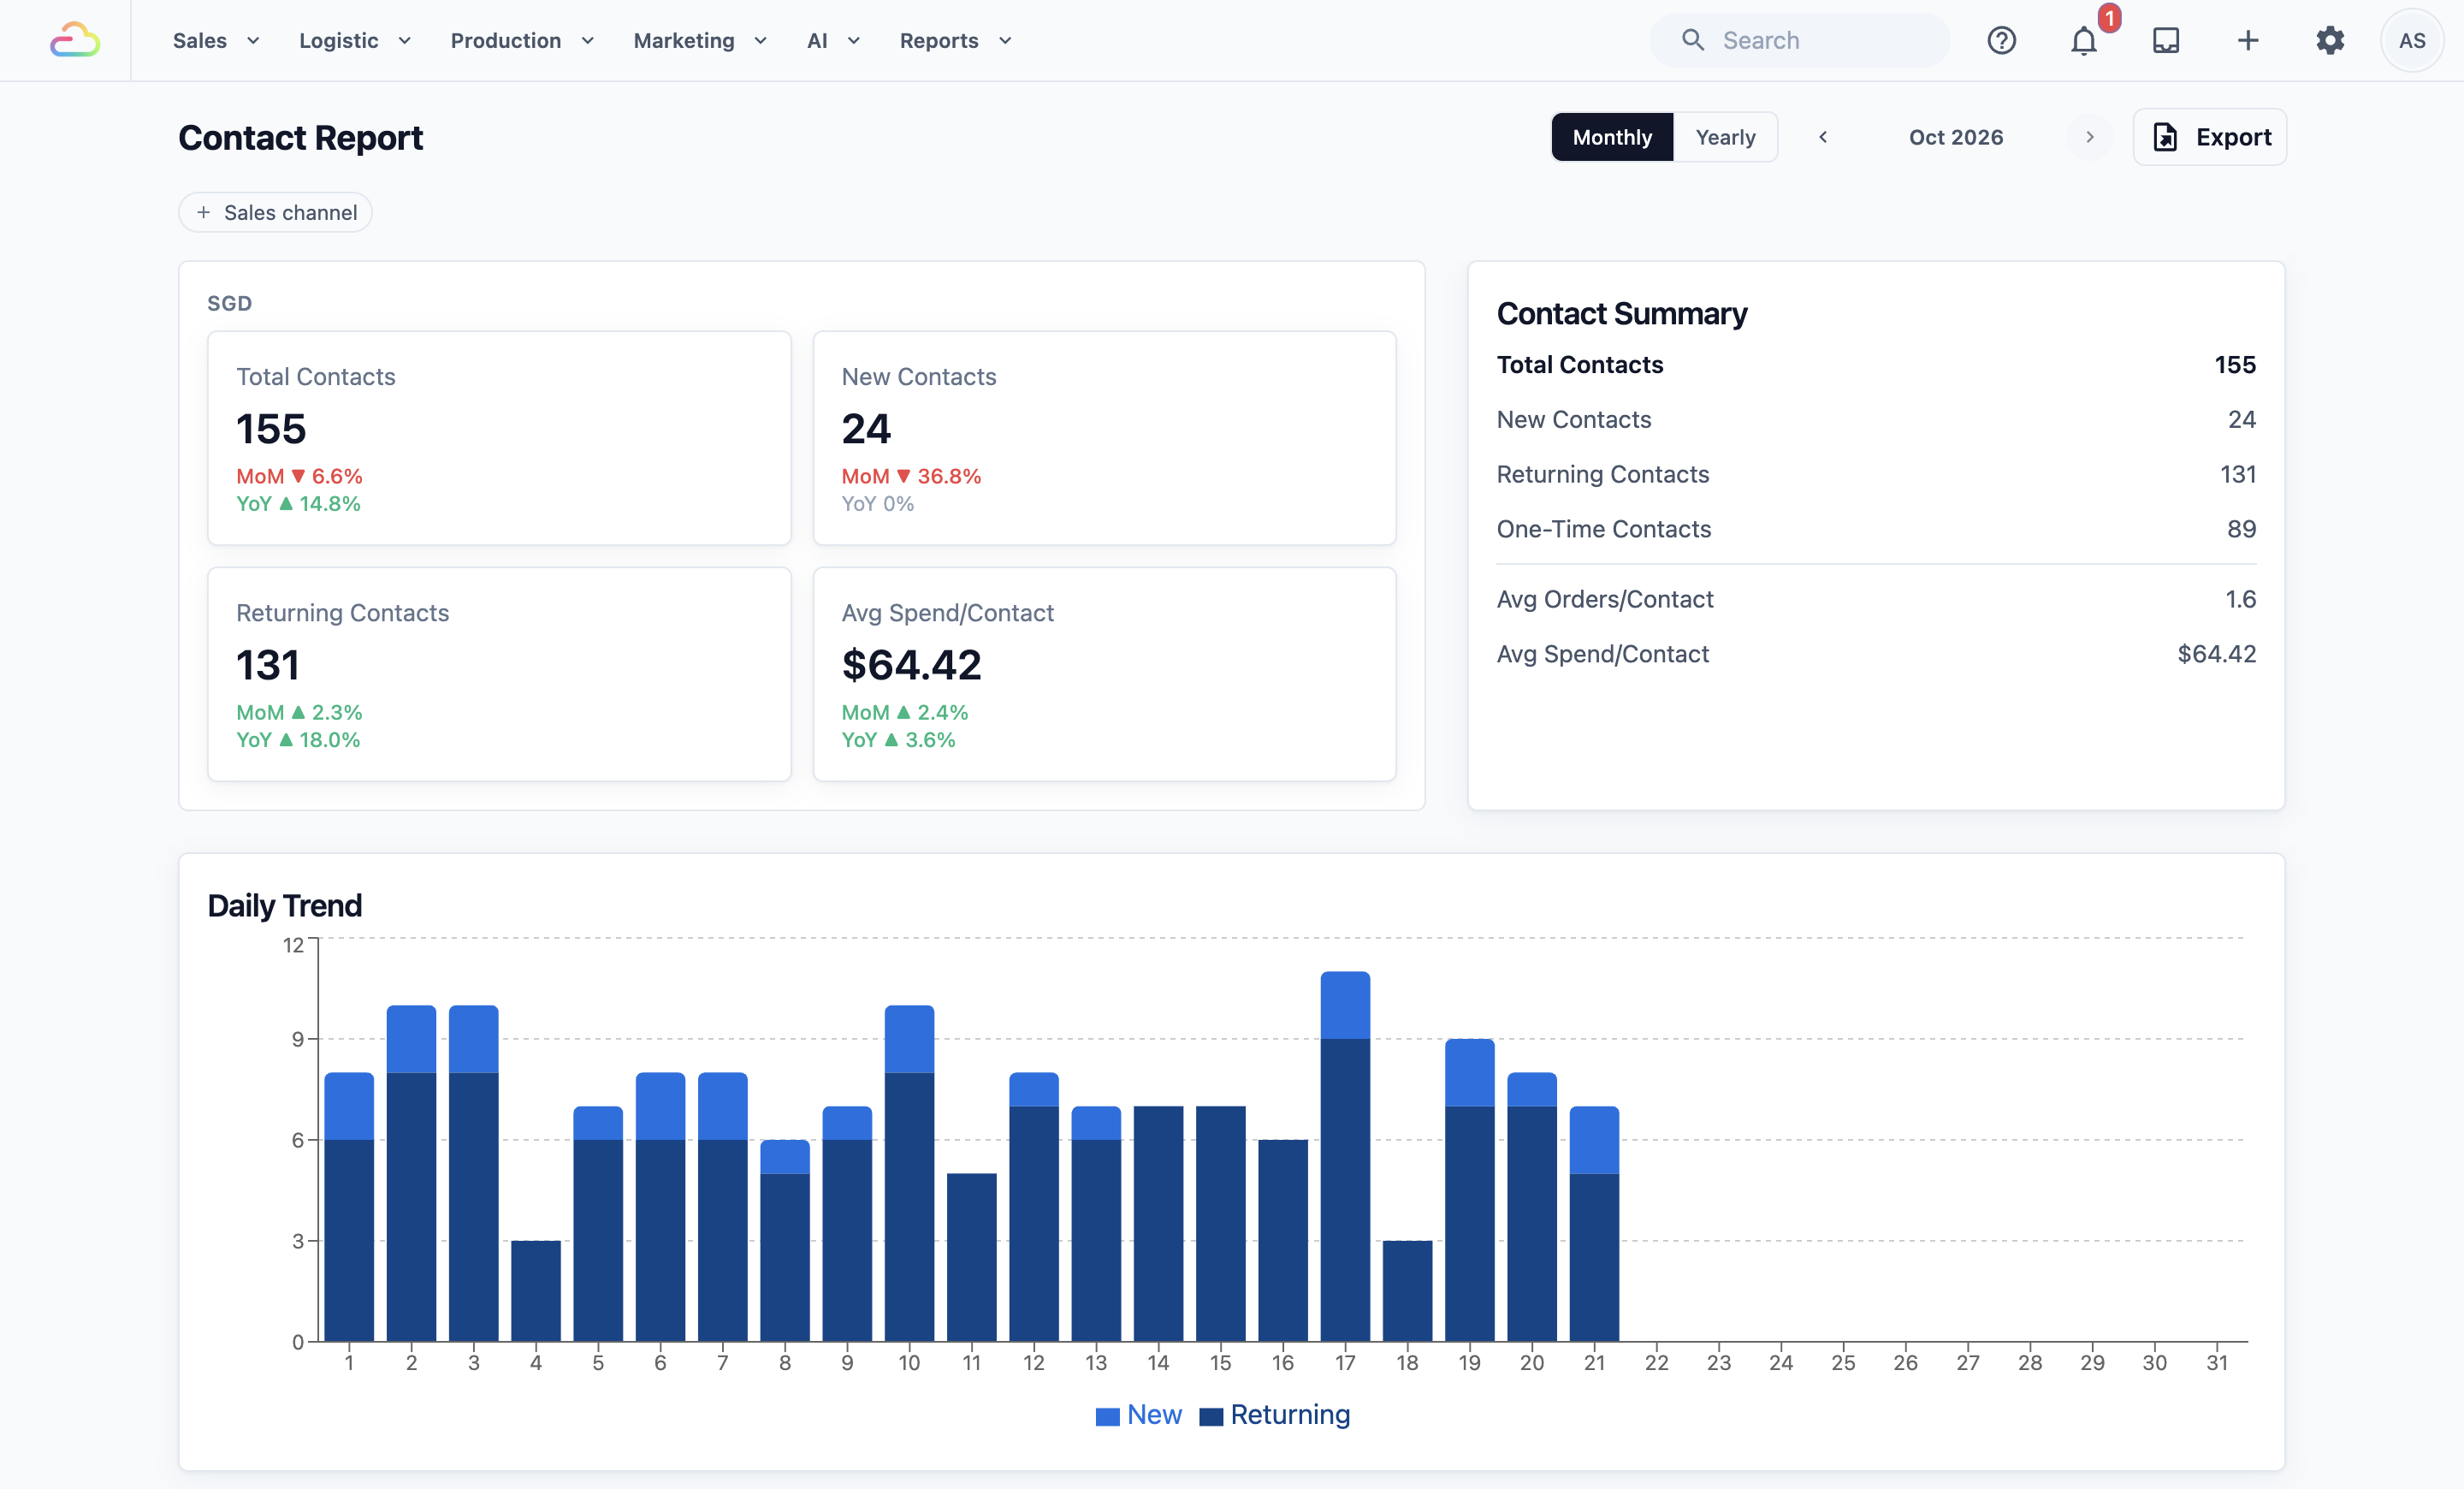
Task: Toggle the Returning series in chart legend
Action: pyautogui.click(x=1275, y=1415)
